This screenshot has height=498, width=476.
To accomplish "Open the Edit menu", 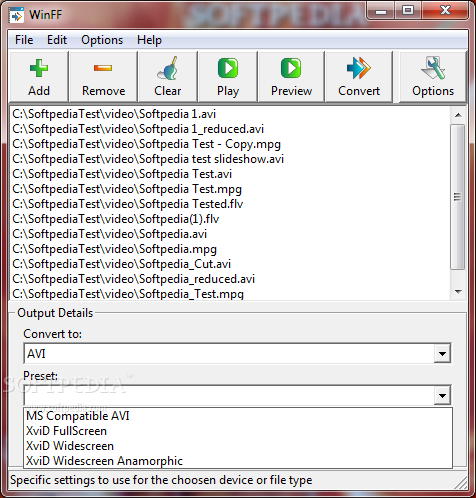I will (x=57, y=40).
